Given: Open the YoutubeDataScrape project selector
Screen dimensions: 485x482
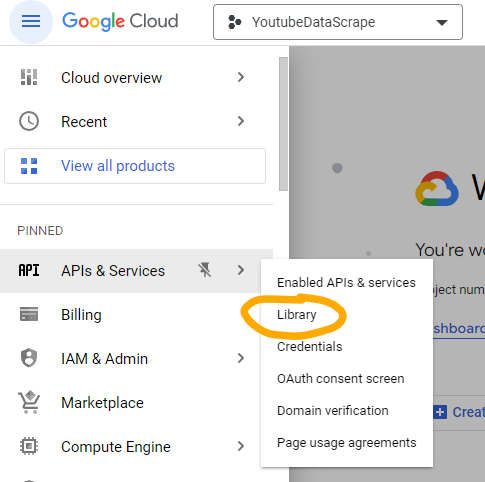Looking at the screenshot, I should click(x=338, y=22).
